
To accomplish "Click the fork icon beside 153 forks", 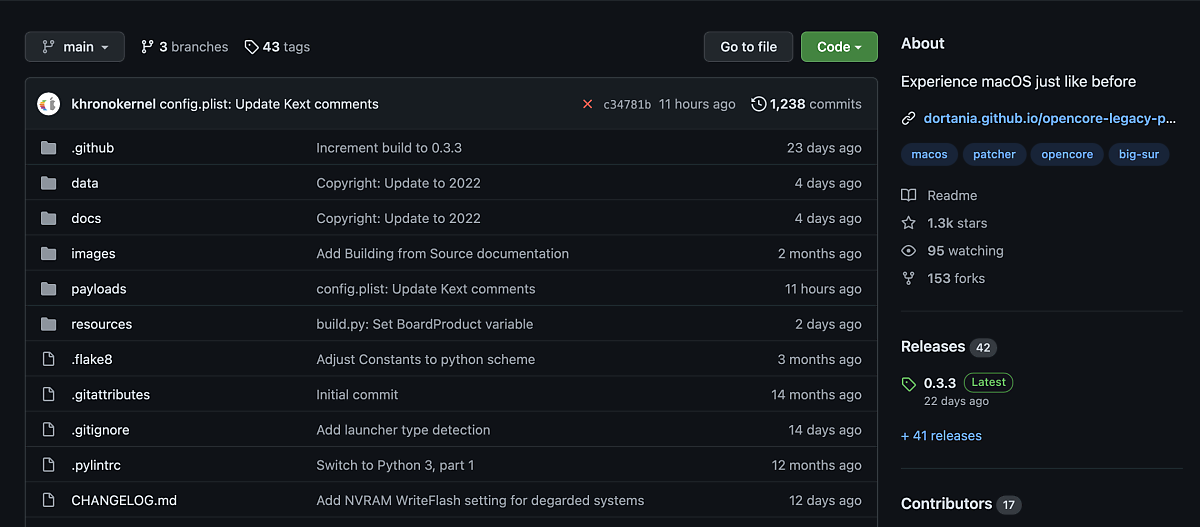I will (x=908, y=278).
